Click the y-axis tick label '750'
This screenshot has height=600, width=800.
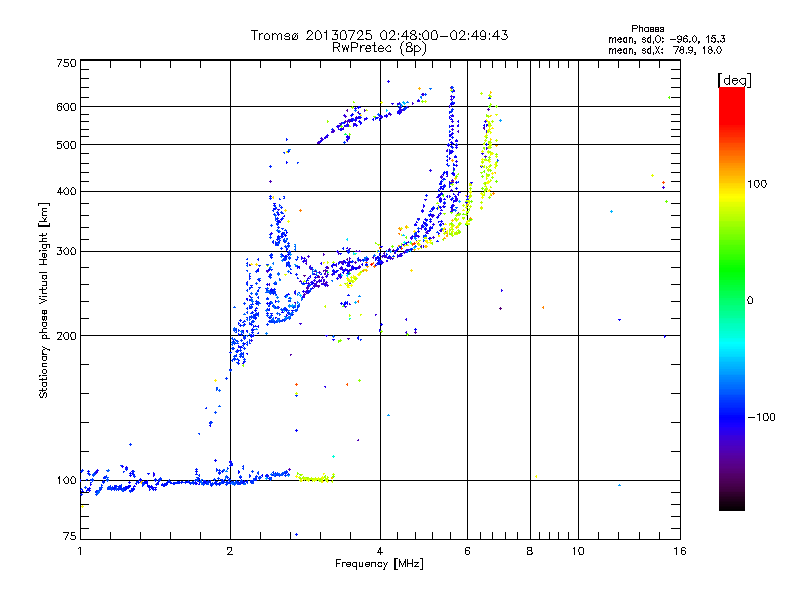66,63
